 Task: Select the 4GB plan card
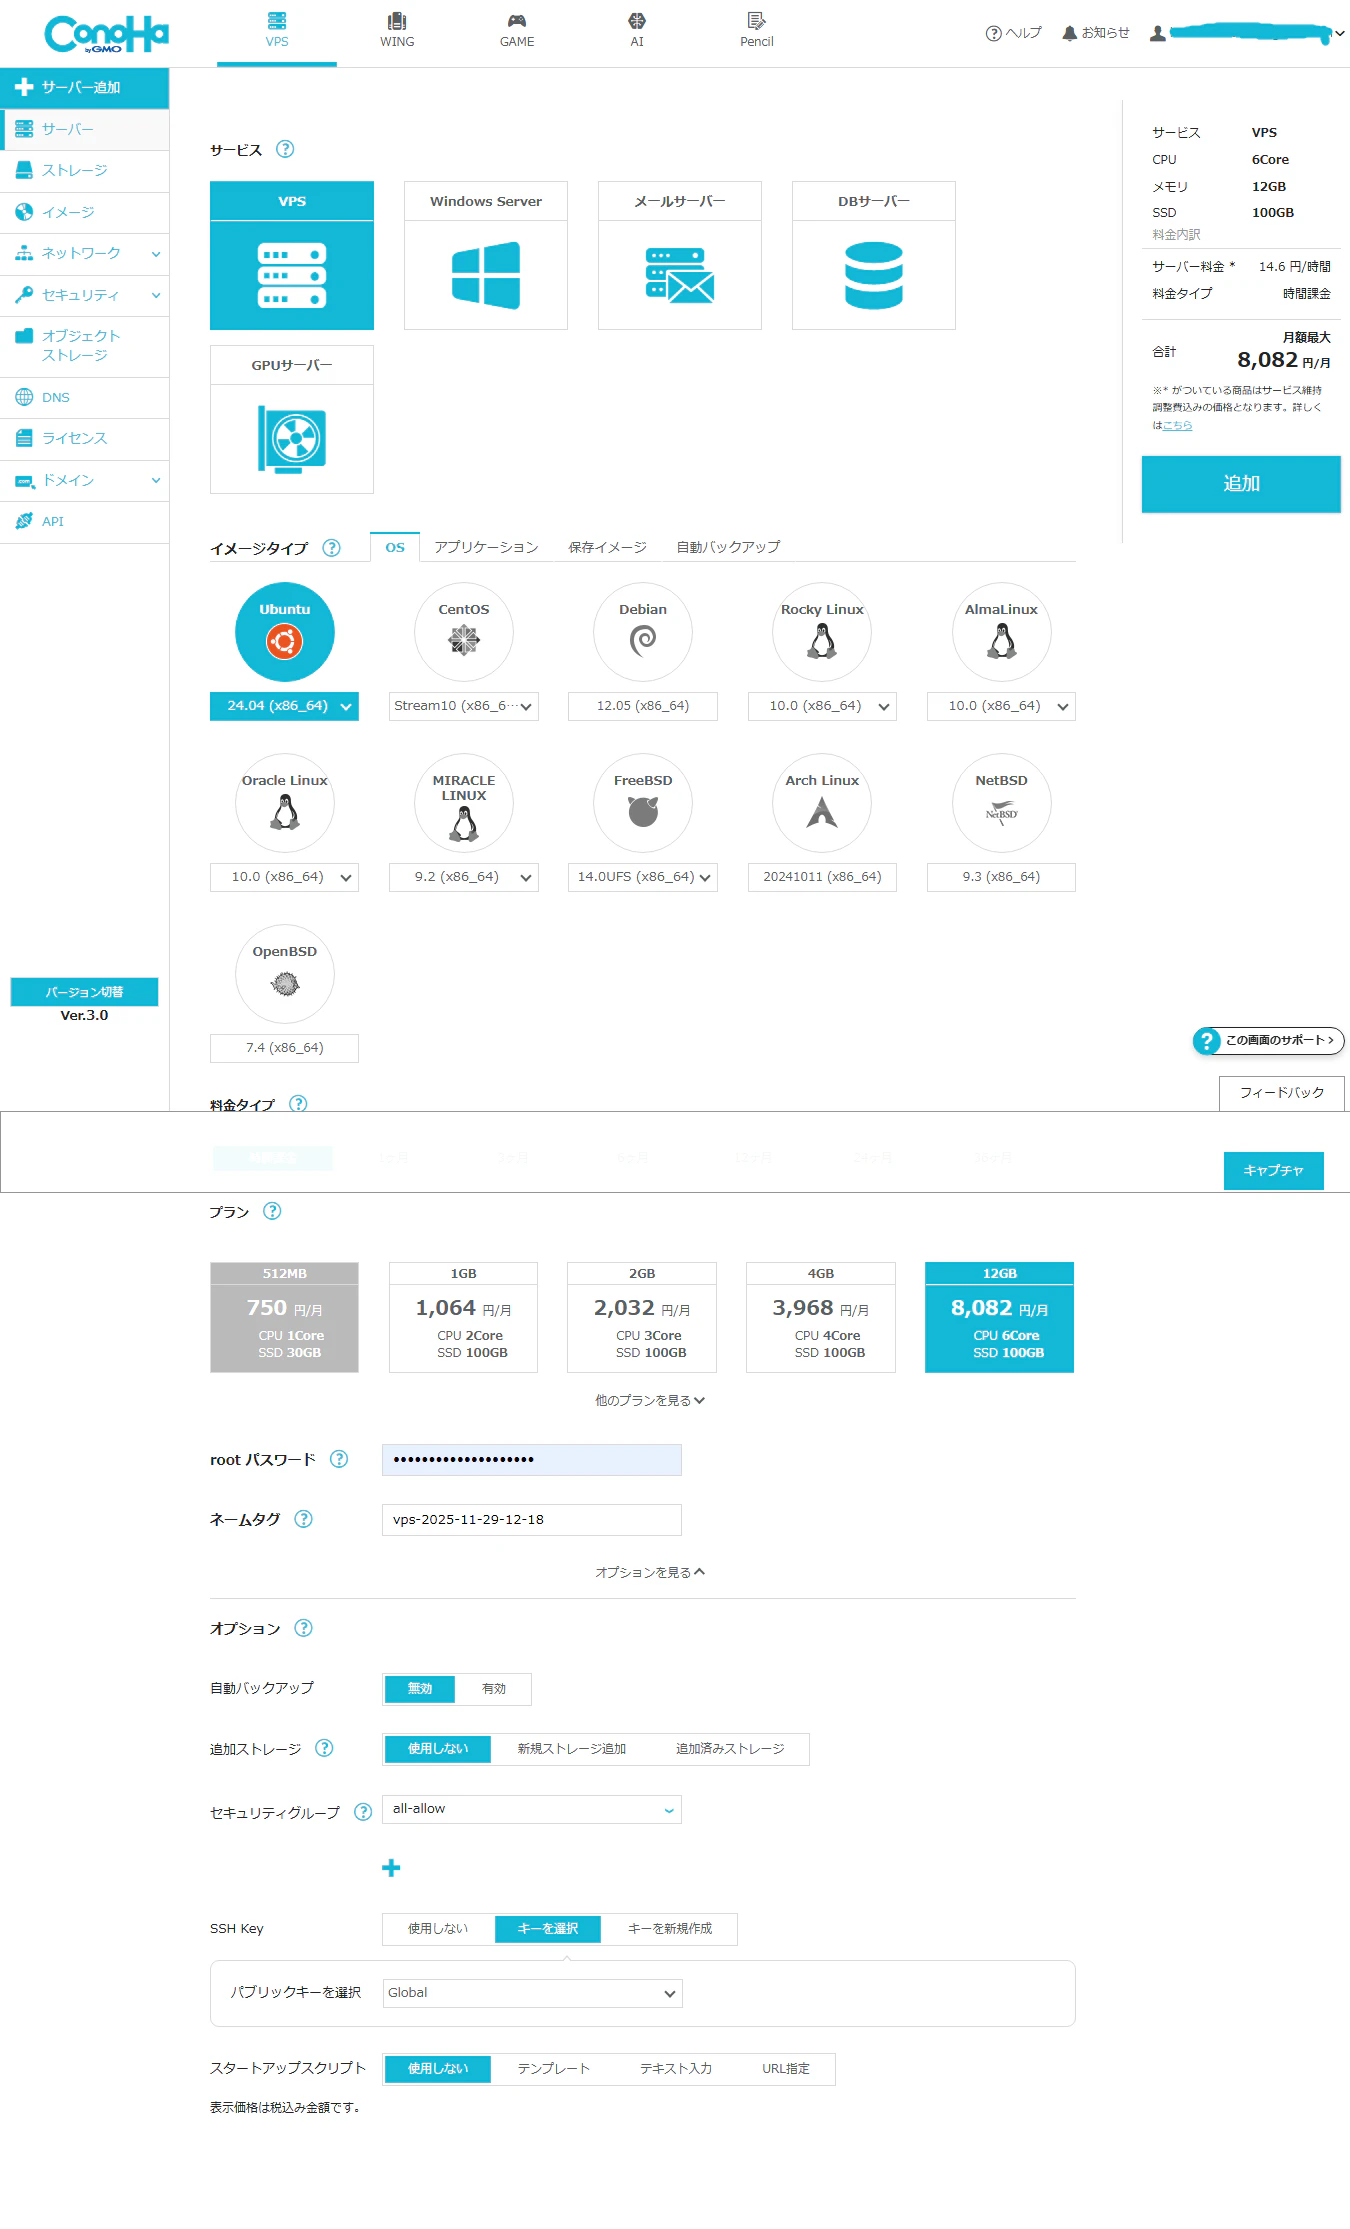821,1317
